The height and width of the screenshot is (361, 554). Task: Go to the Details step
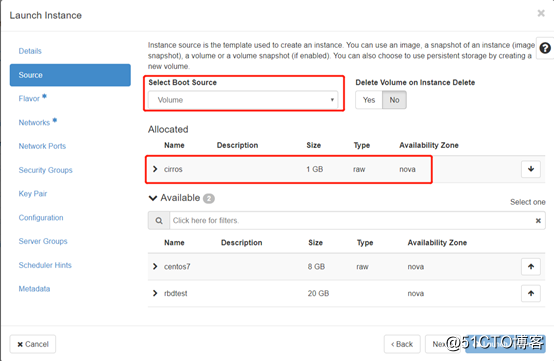(x=30, y=51)
